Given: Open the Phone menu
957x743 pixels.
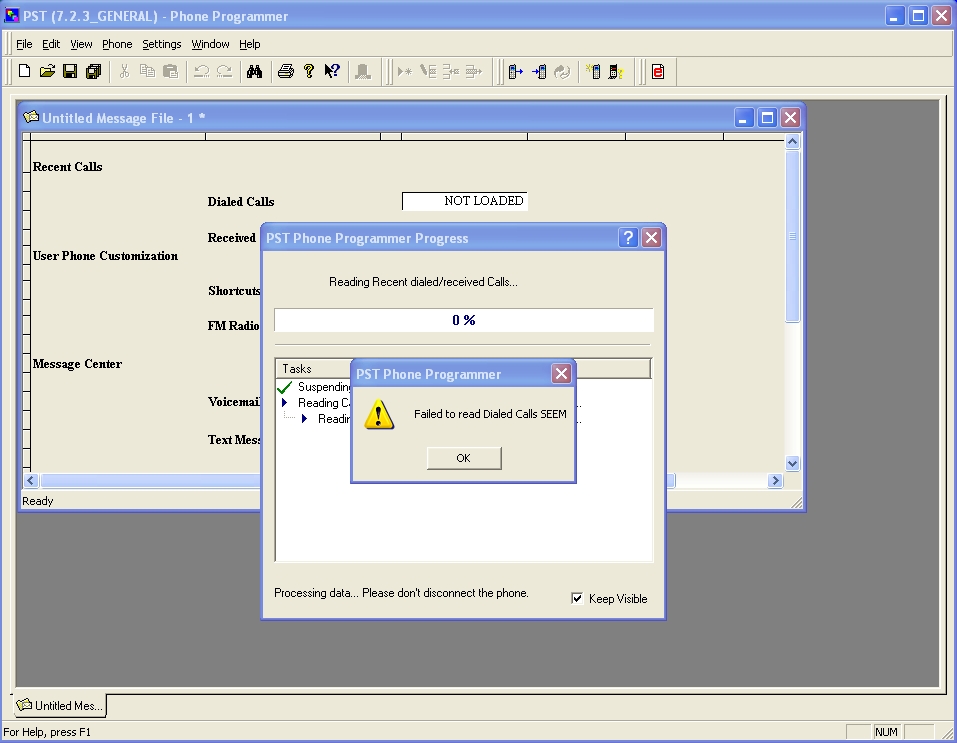Looking at the screenshot, I should (117, 44).
